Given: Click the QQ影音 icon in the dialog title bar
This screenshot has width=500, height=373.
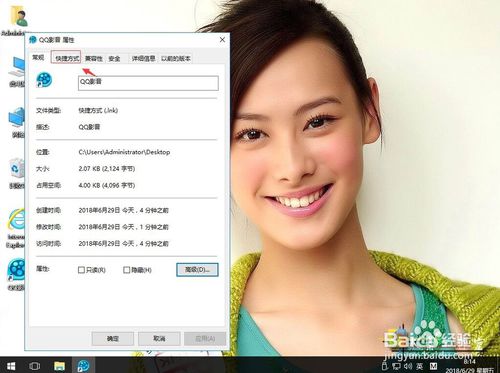Looking at the screenshot, I should tap(33, 40).
